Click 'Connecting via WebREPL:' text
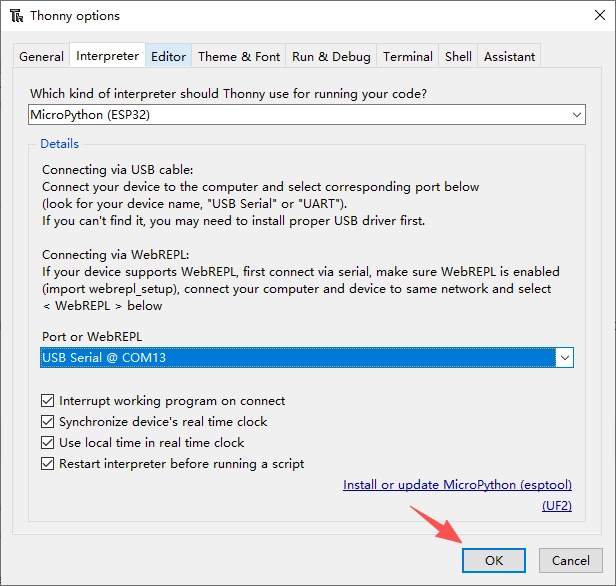 116,255
